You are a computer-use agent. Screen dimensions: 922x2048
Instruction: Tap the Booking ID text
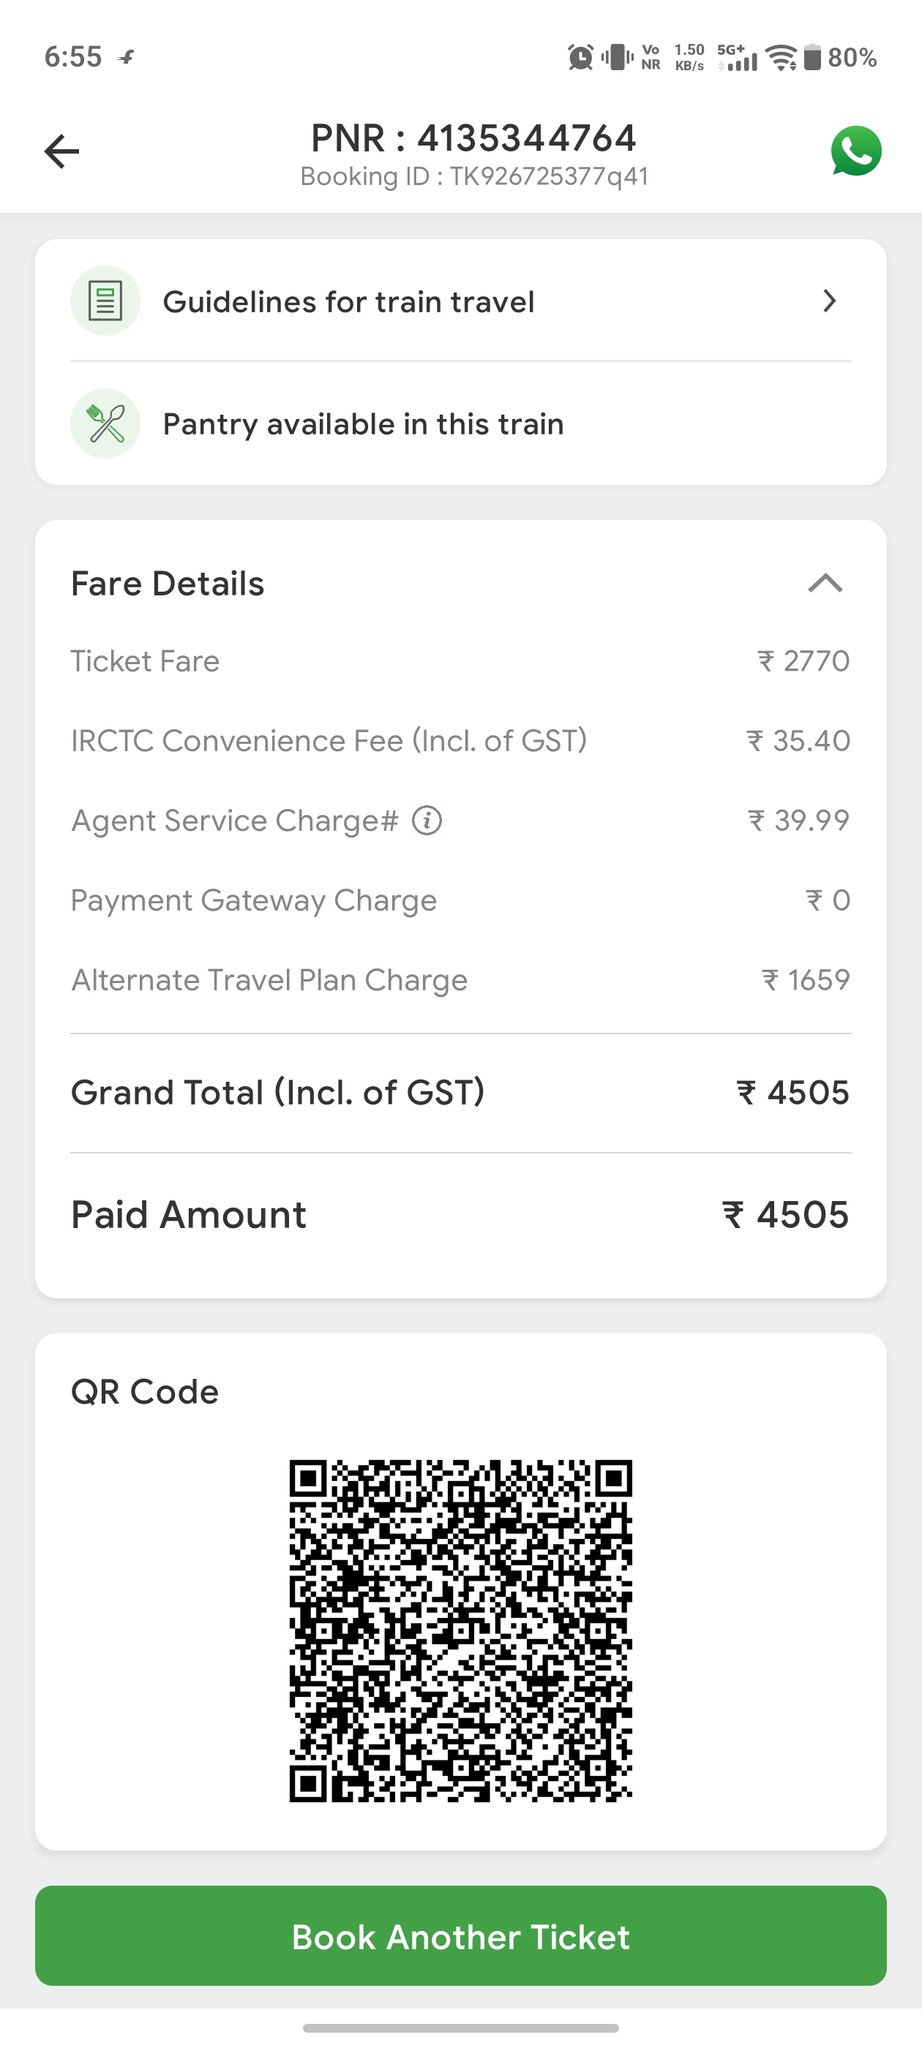[474, 177]
